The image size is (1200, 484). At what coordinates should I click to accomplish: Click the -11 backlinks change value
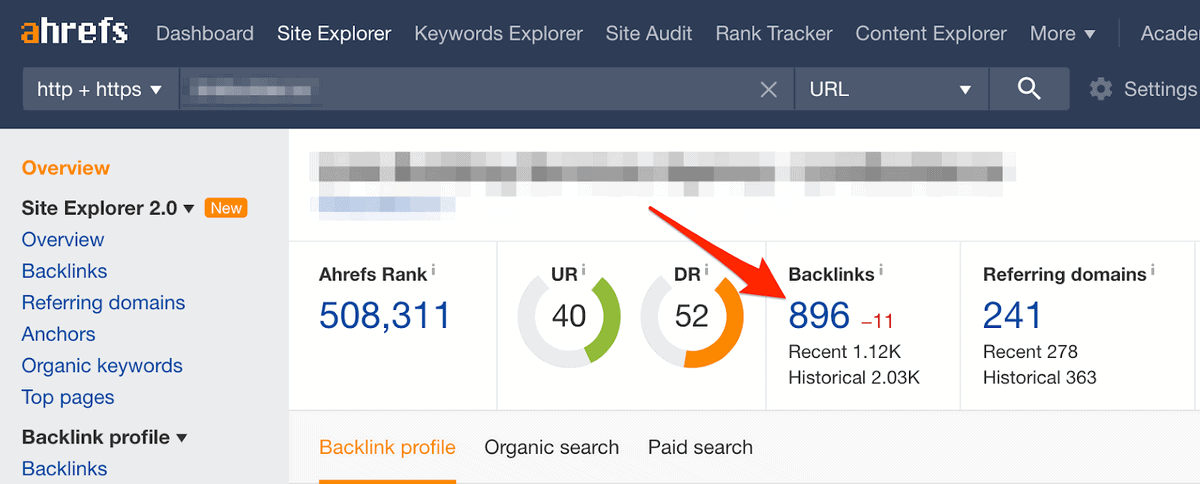877,321
